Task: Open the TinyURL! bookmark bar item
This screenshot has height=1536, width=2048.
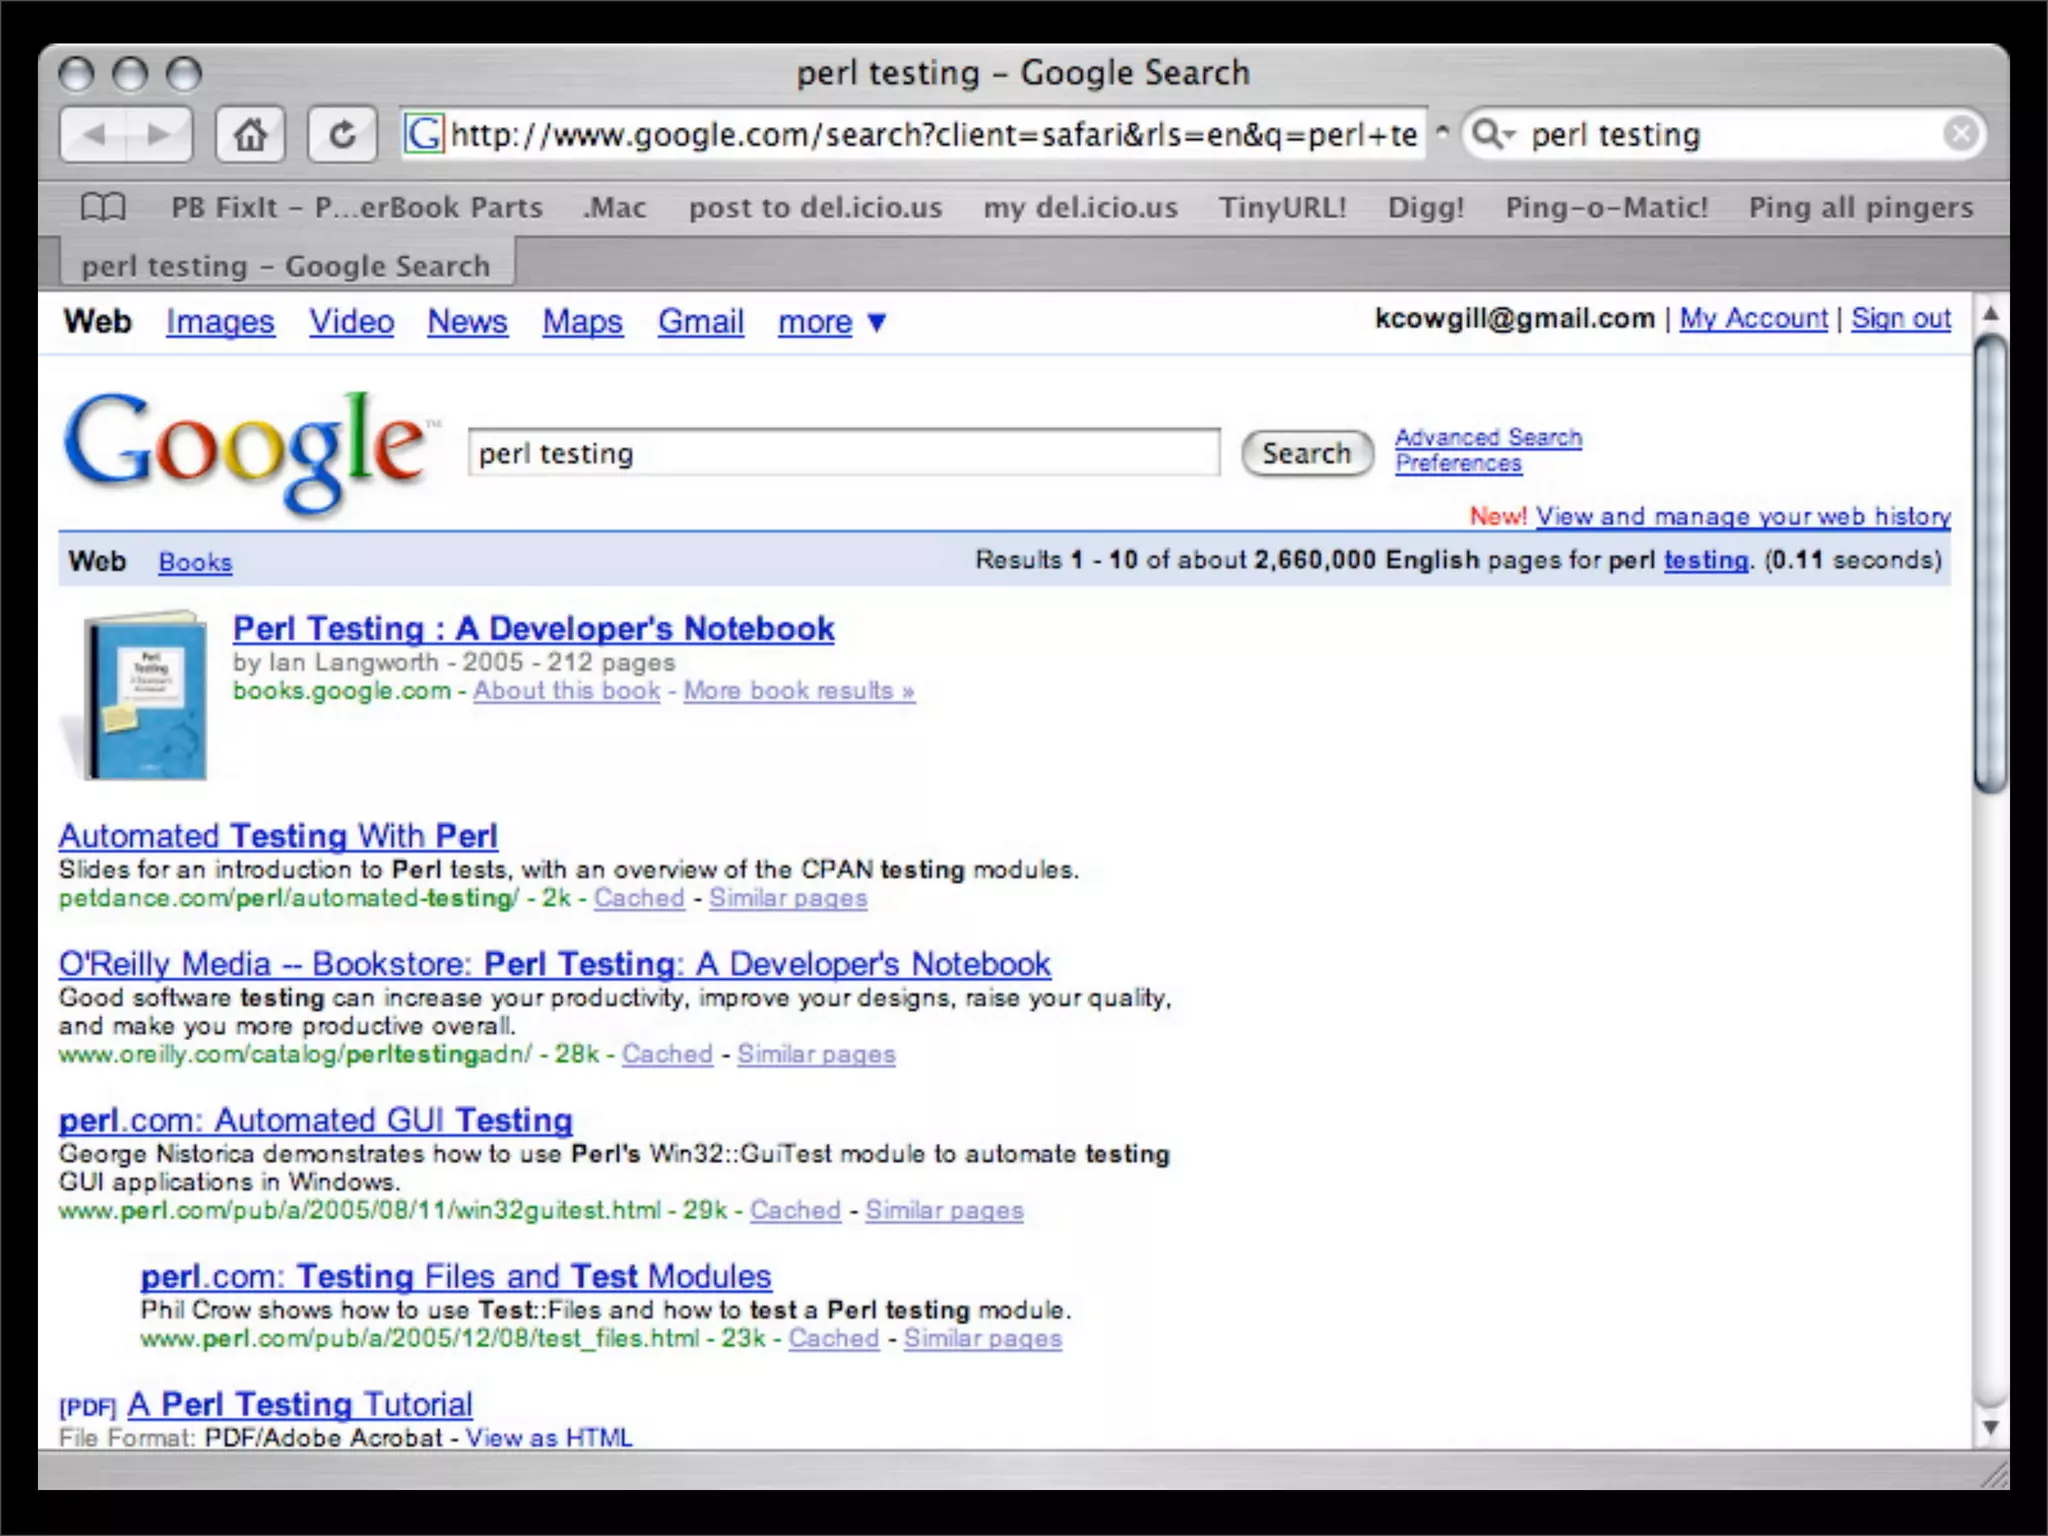Action: pyautogui.click(x=1282, y=207)
